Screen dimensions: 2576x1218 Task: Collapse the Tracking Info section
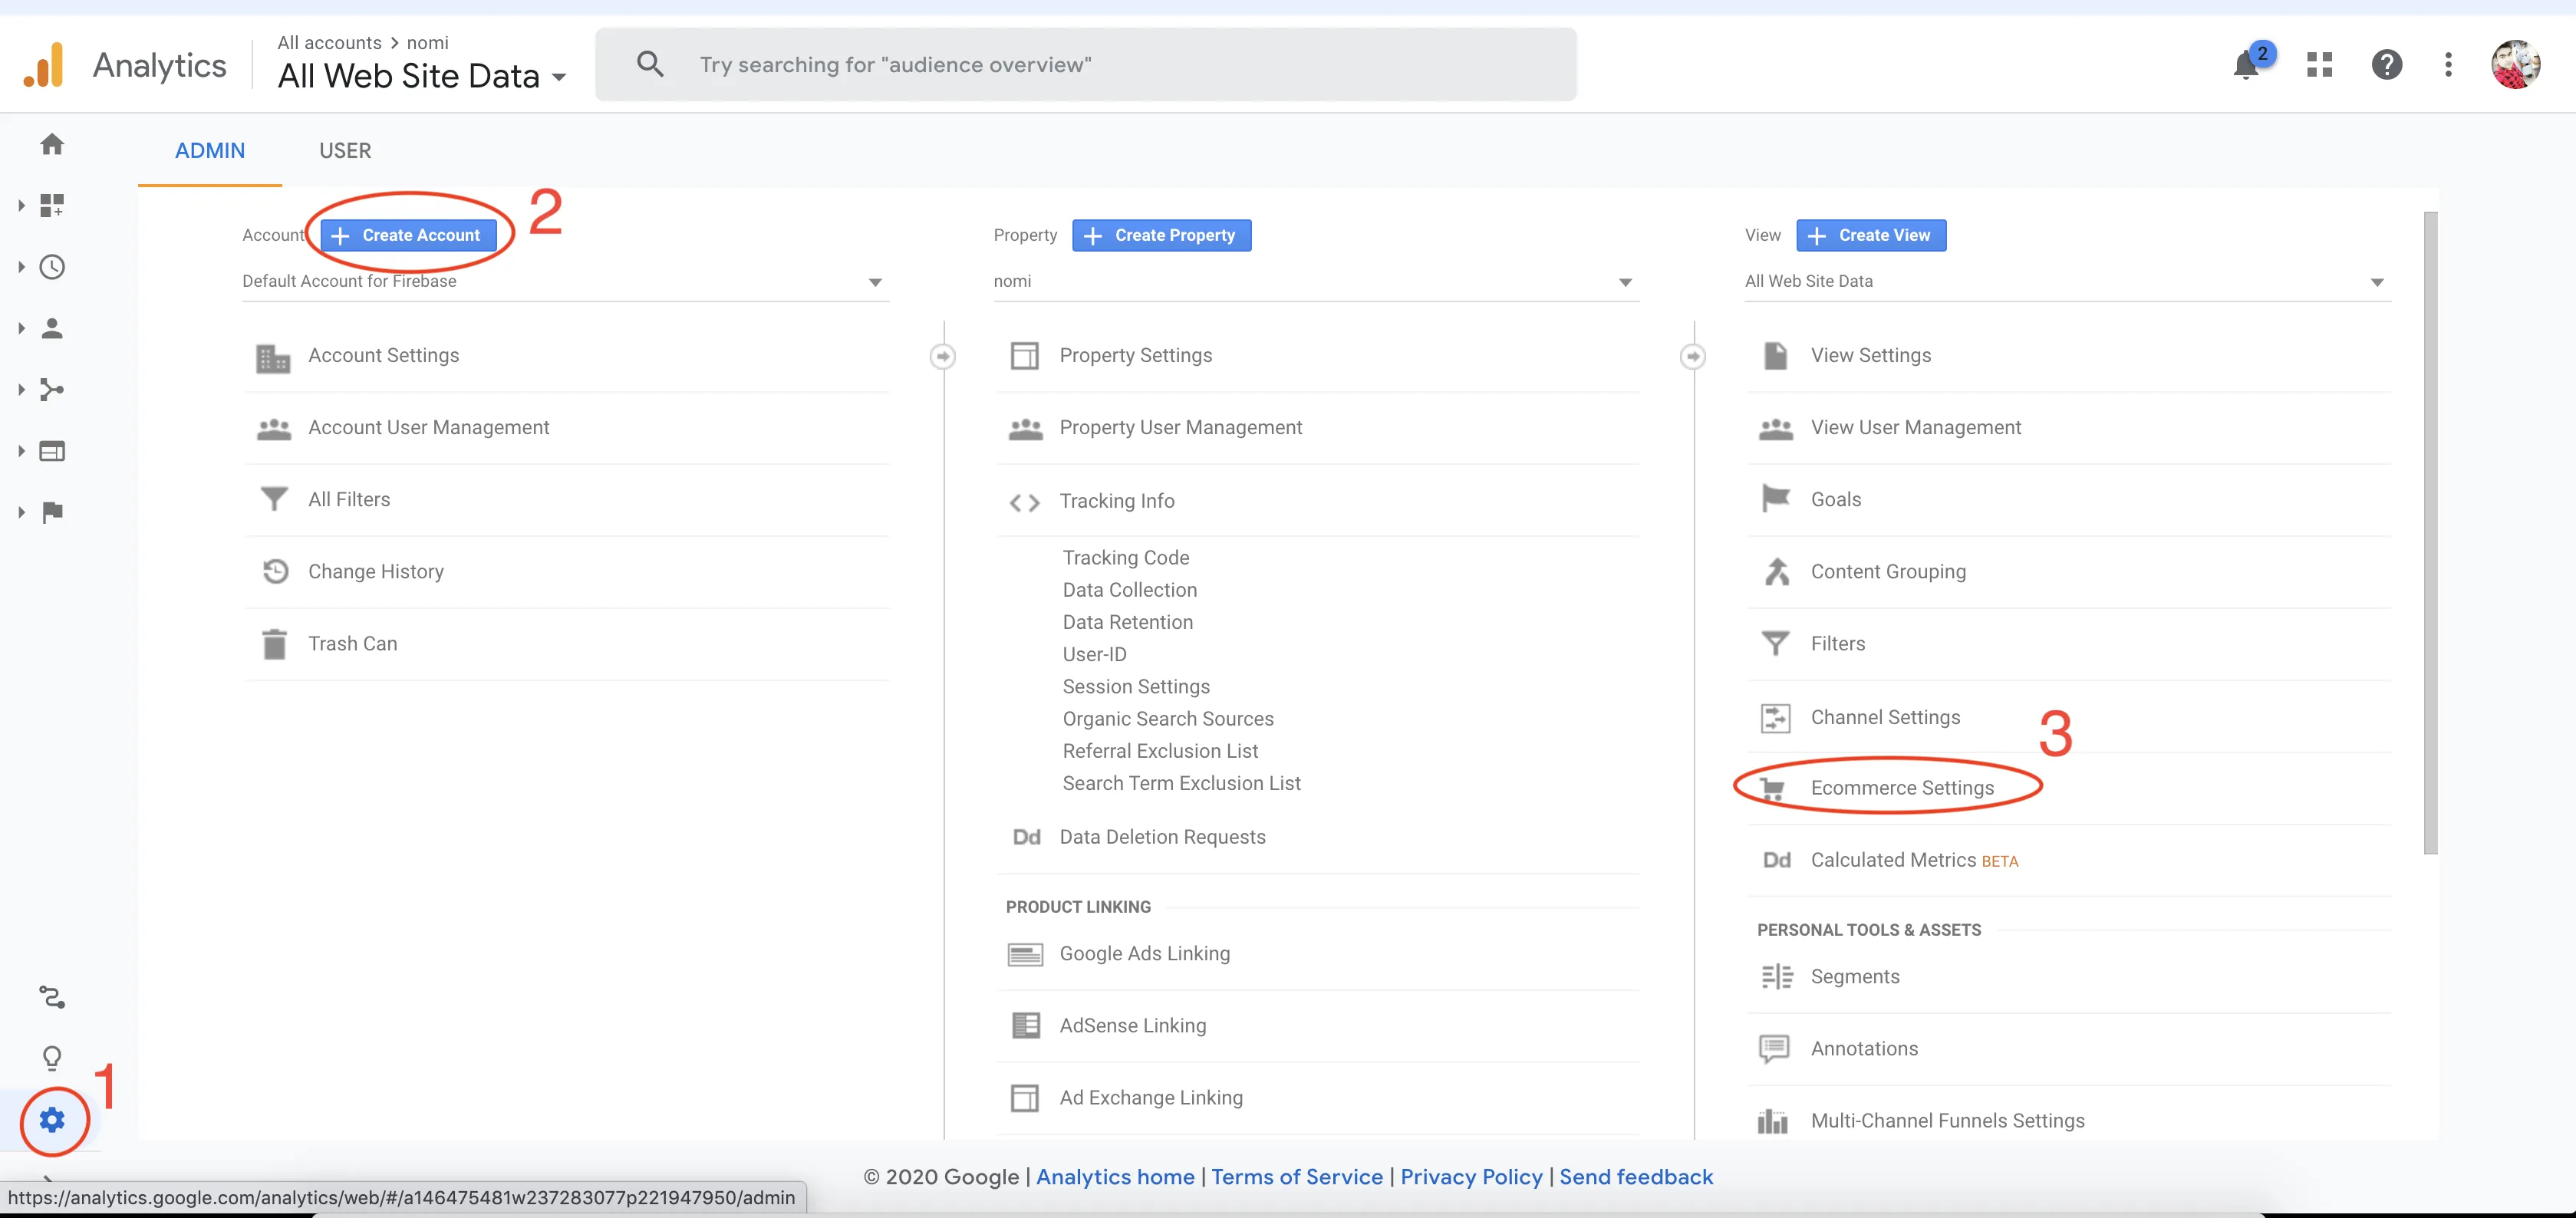coord(1116,501)
